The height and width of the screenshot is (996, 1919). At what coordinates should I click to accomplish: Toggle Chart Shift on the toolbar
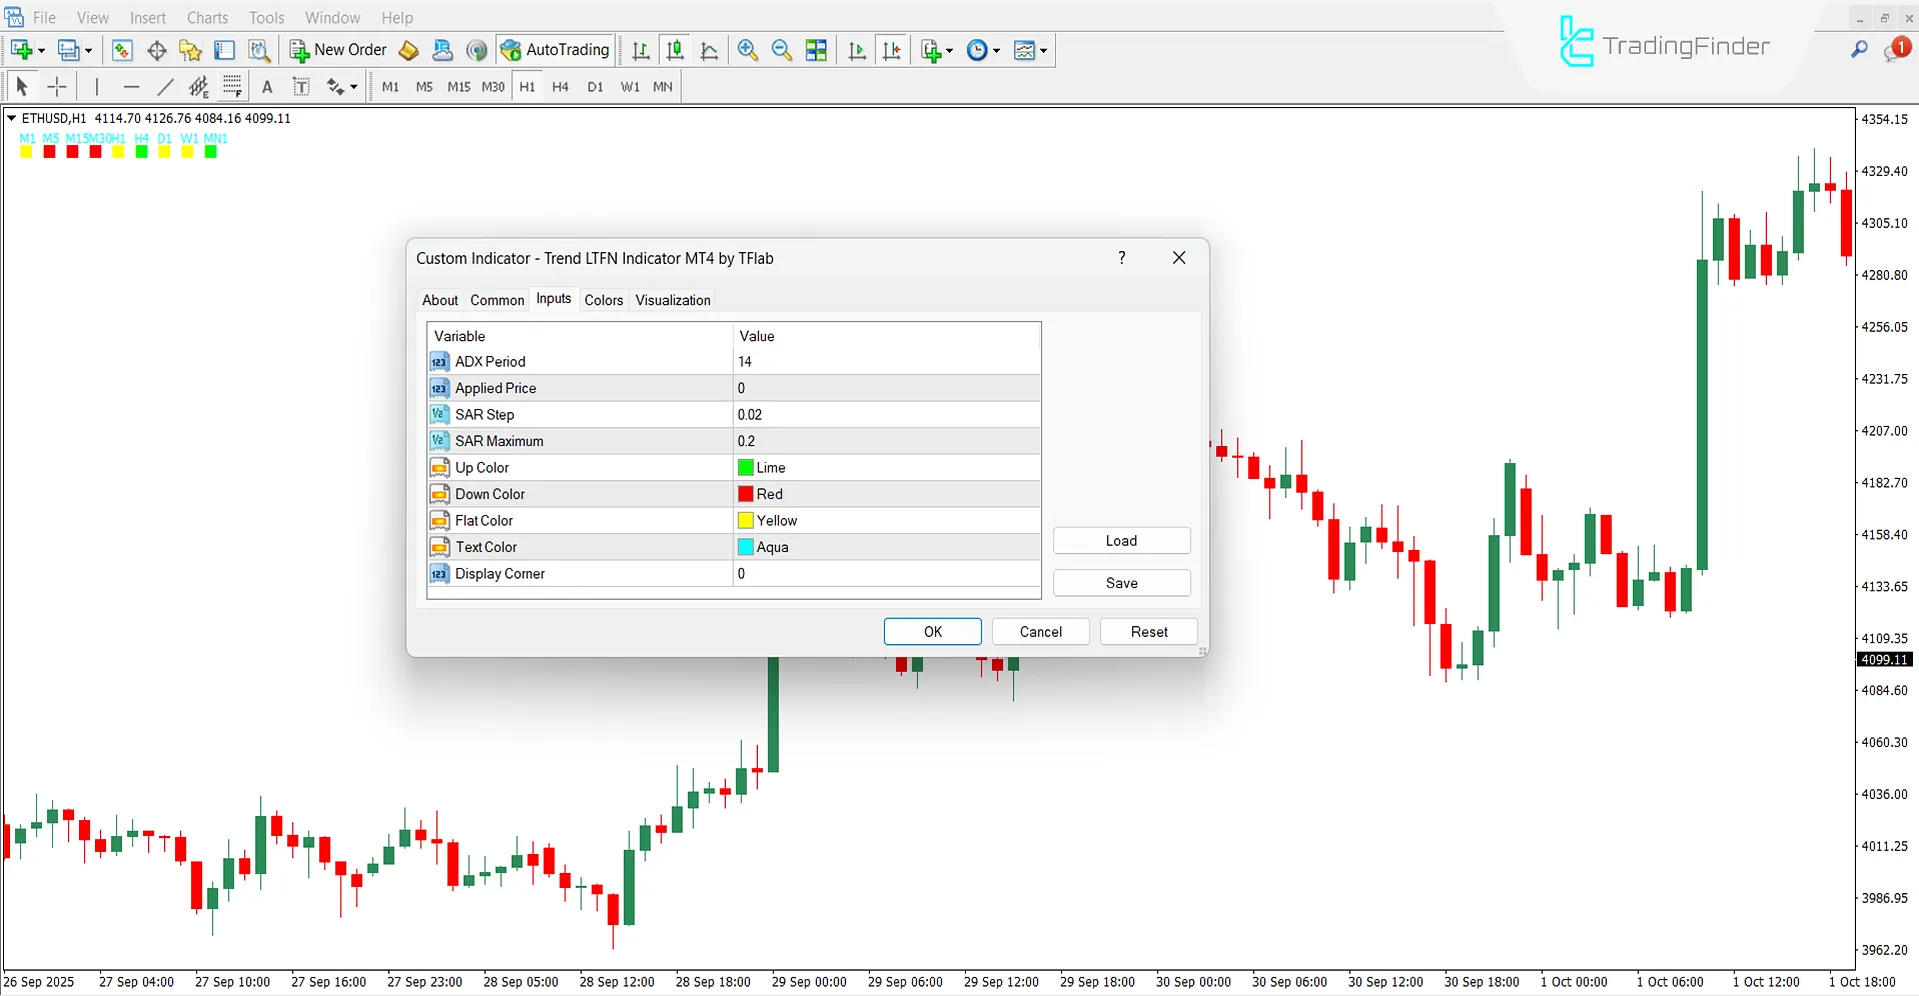click(892, 50)
